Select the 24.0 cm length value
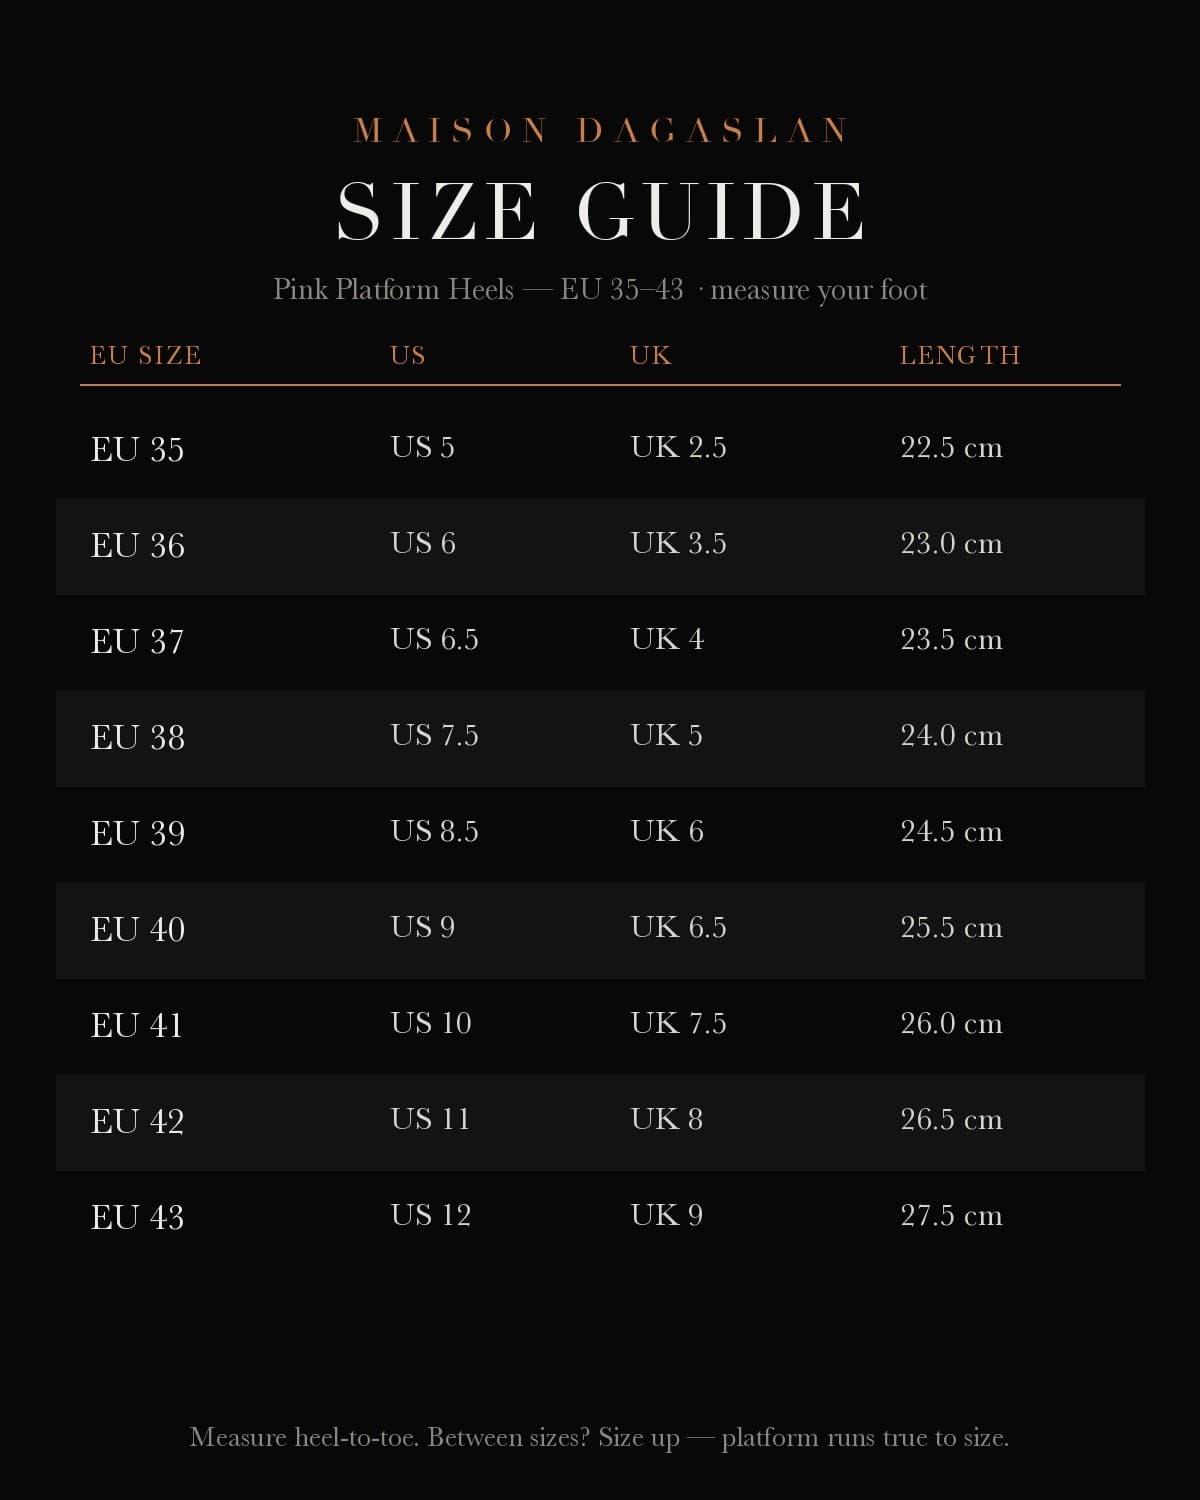The image size is (1200, 1500). [951, 735]
